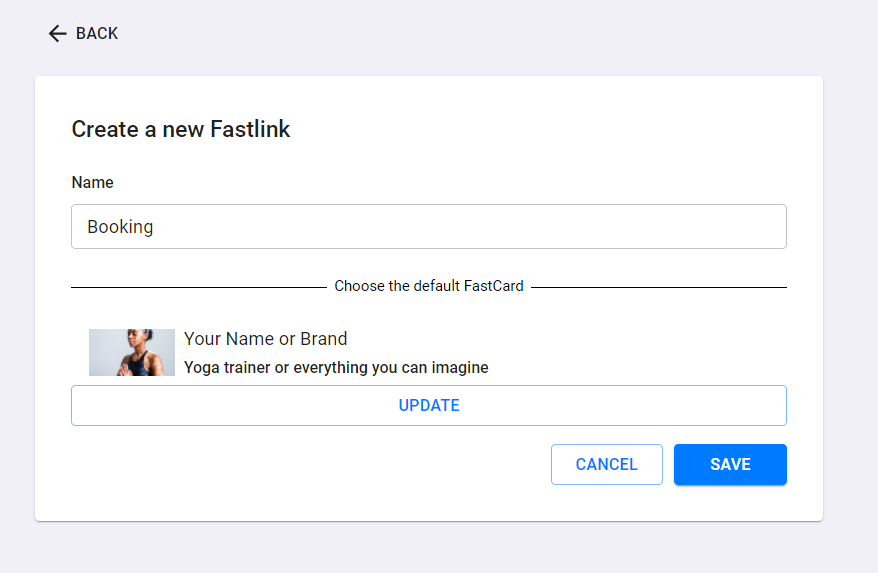
Task: Click the "Yoga trainer or everything" subtitle
Action: point(336,367)
